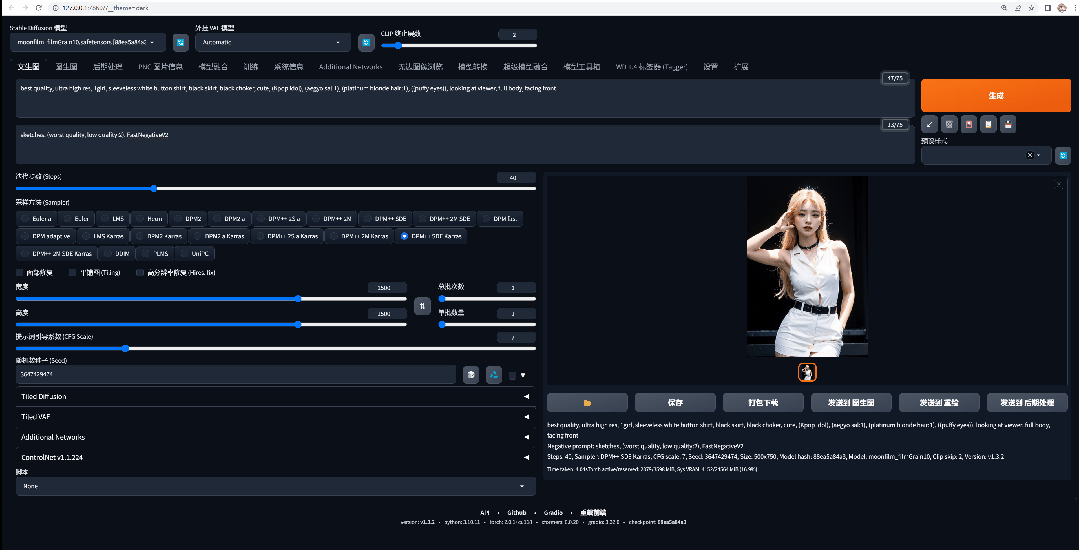
Task: Open output folder with folder icon button
Action: [x=587, y=402]
